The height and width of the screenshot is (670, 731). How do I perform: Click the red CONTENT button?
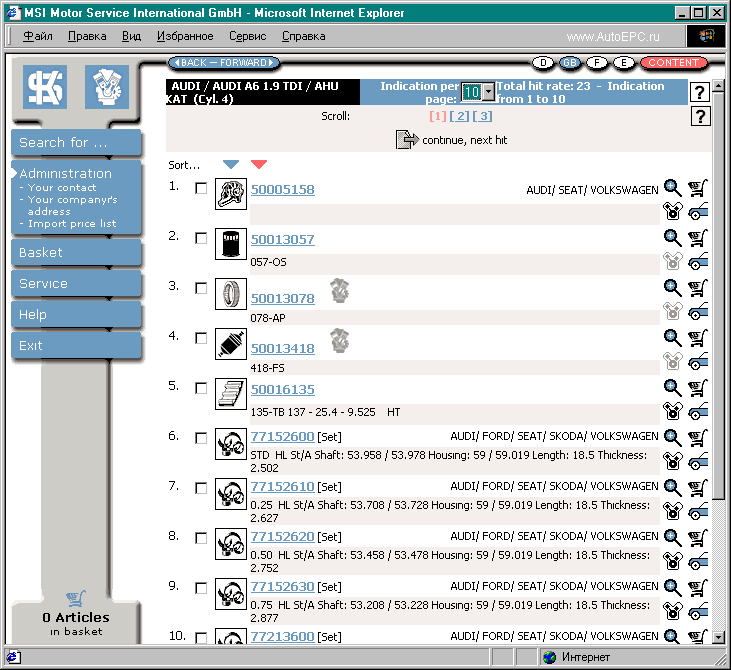click(x=673, y=62)
